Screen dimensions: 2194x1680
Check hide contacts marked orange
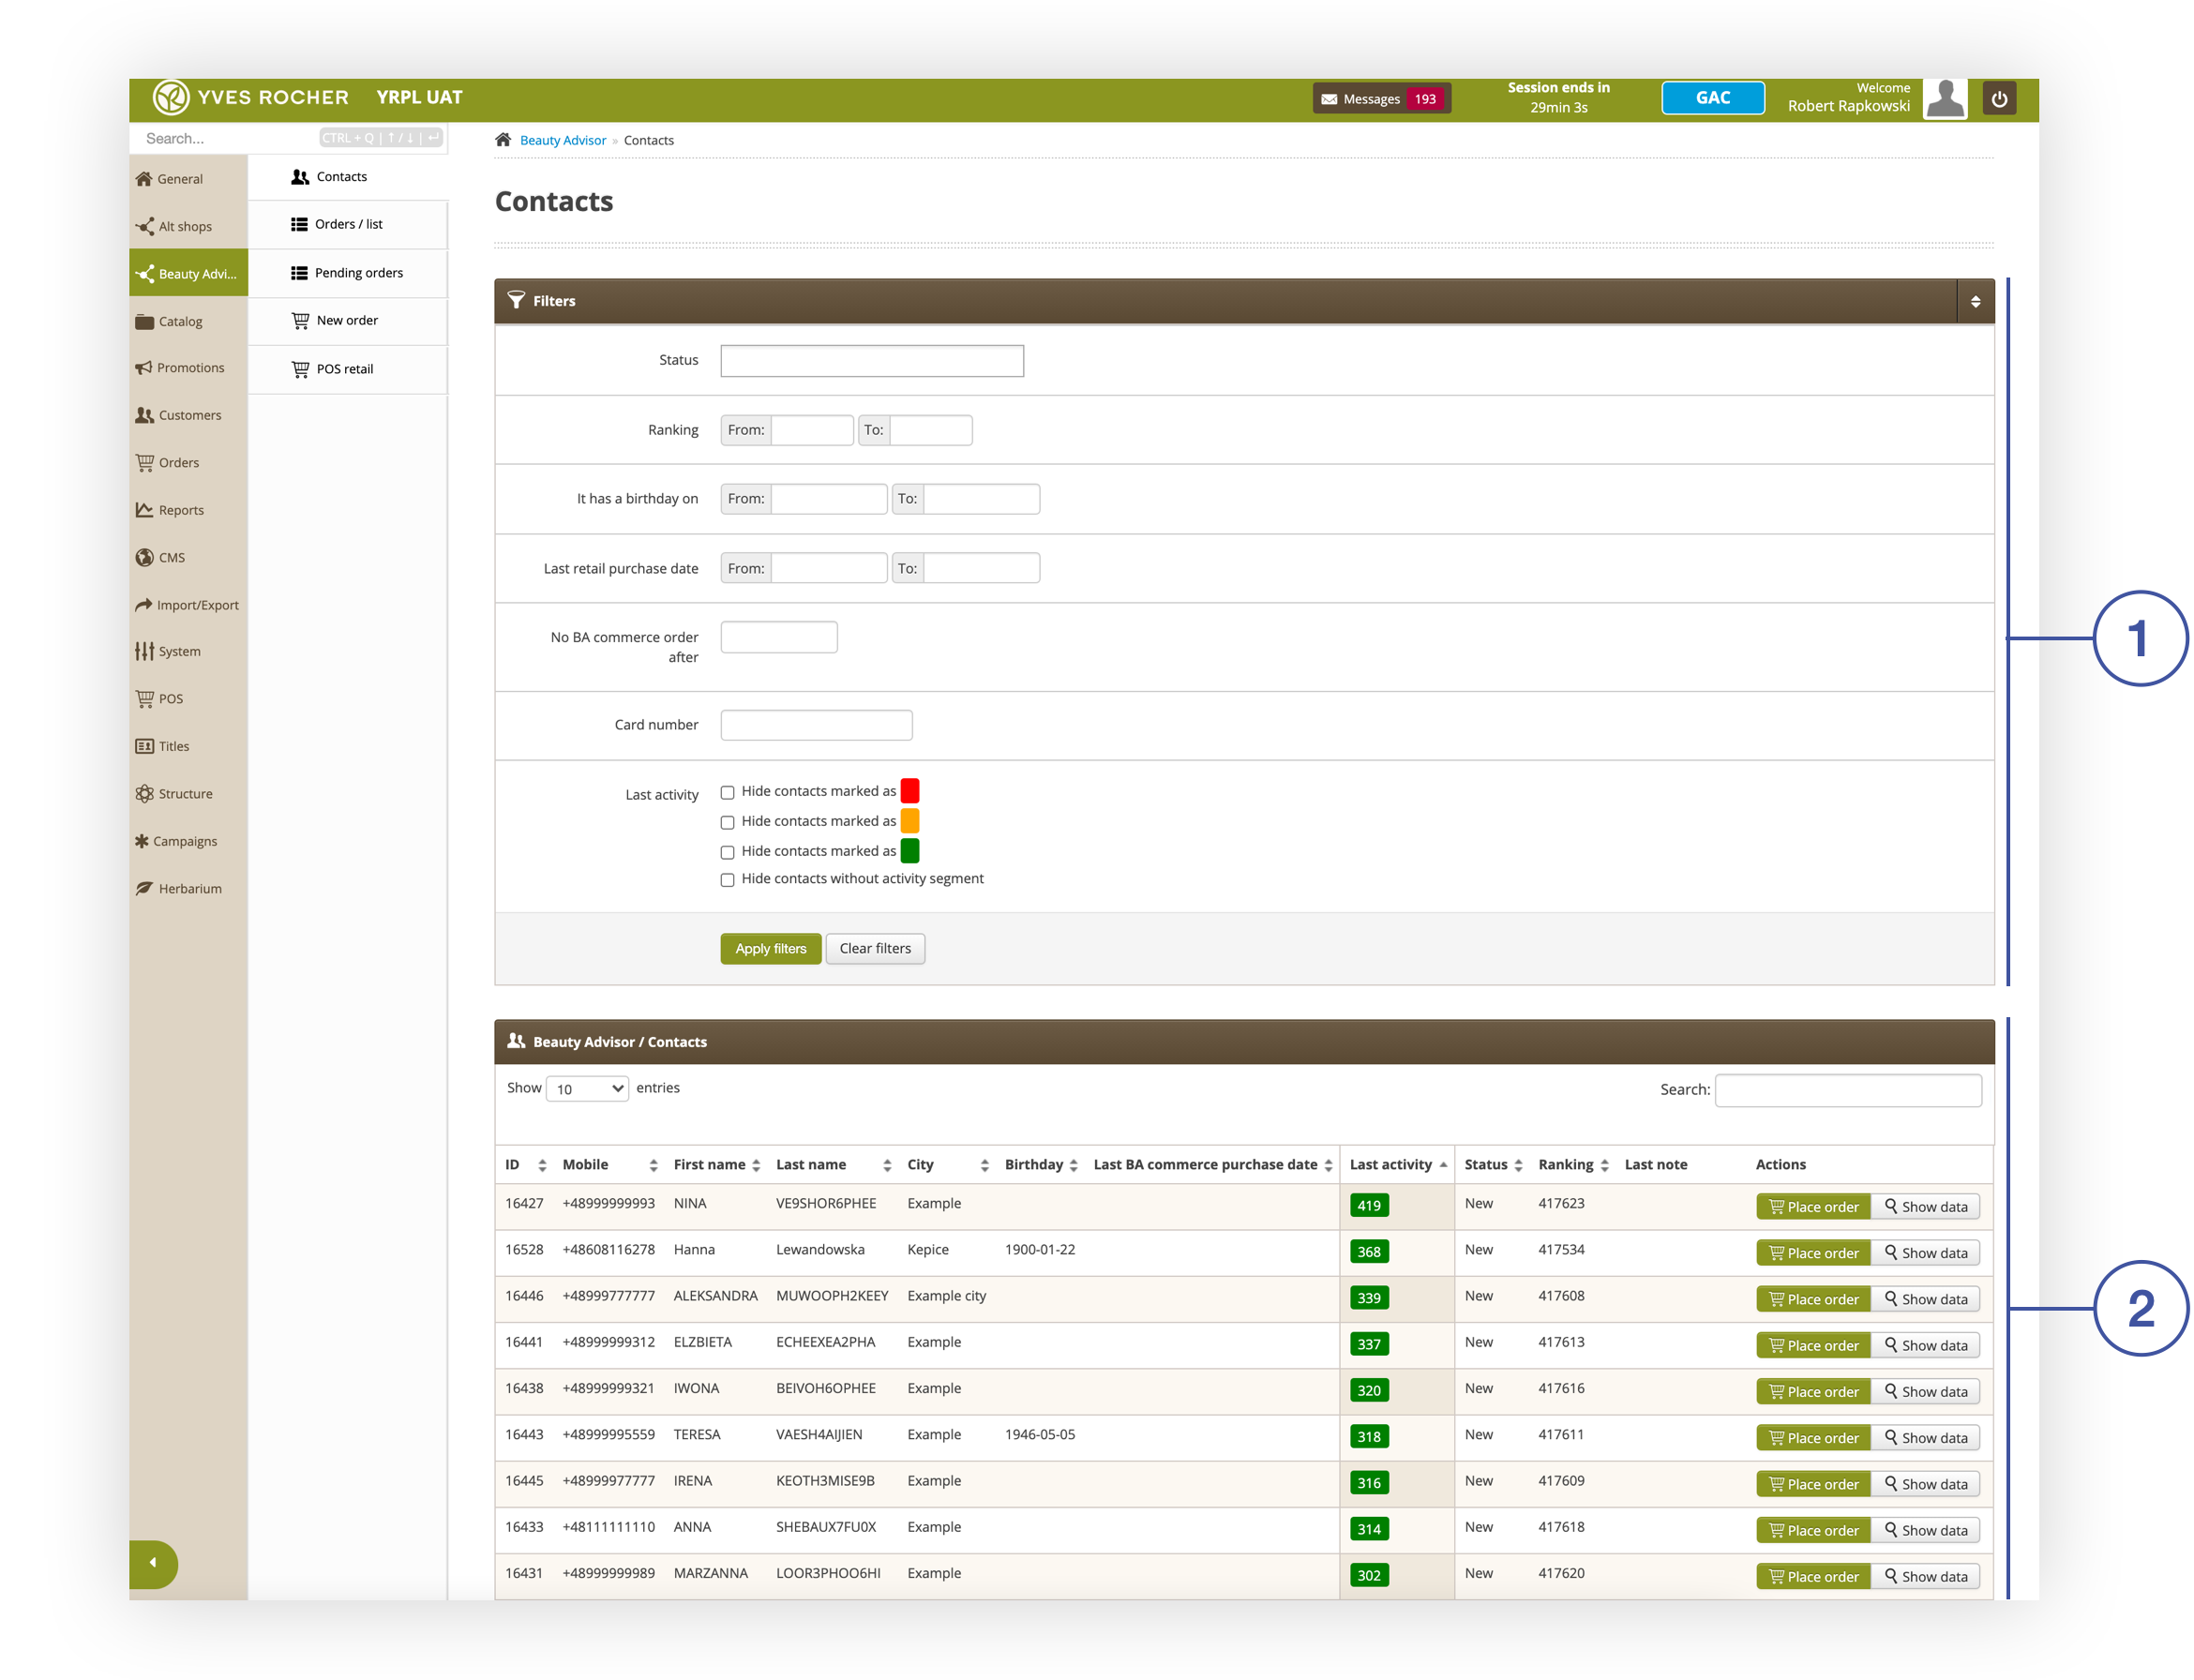[728, 823]
